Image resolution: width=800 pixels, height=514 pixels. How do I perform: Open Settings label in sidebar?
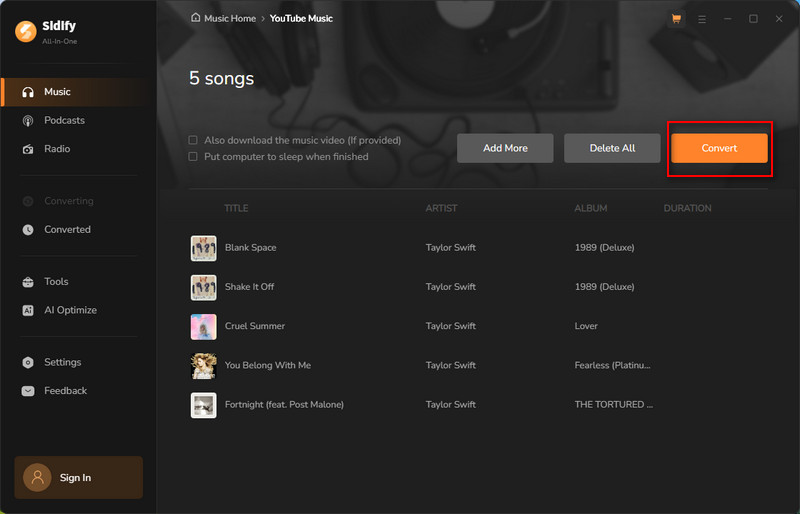[x=62, y=362]
